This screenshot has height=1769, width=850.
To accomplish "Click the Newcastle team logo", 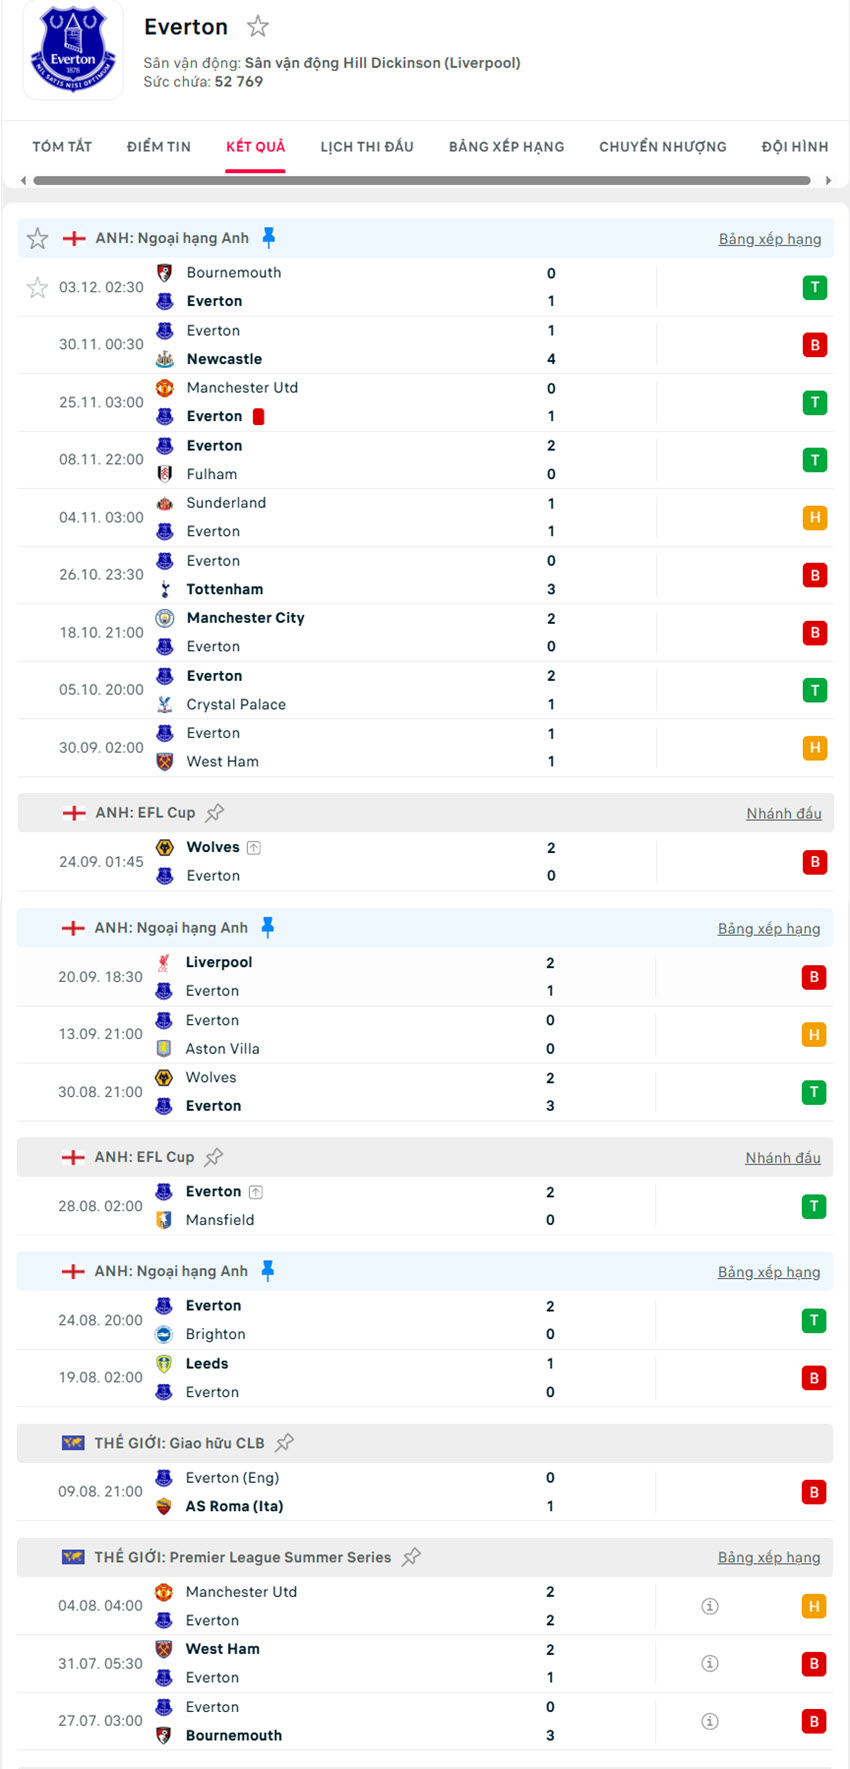I will click(165, 358).
